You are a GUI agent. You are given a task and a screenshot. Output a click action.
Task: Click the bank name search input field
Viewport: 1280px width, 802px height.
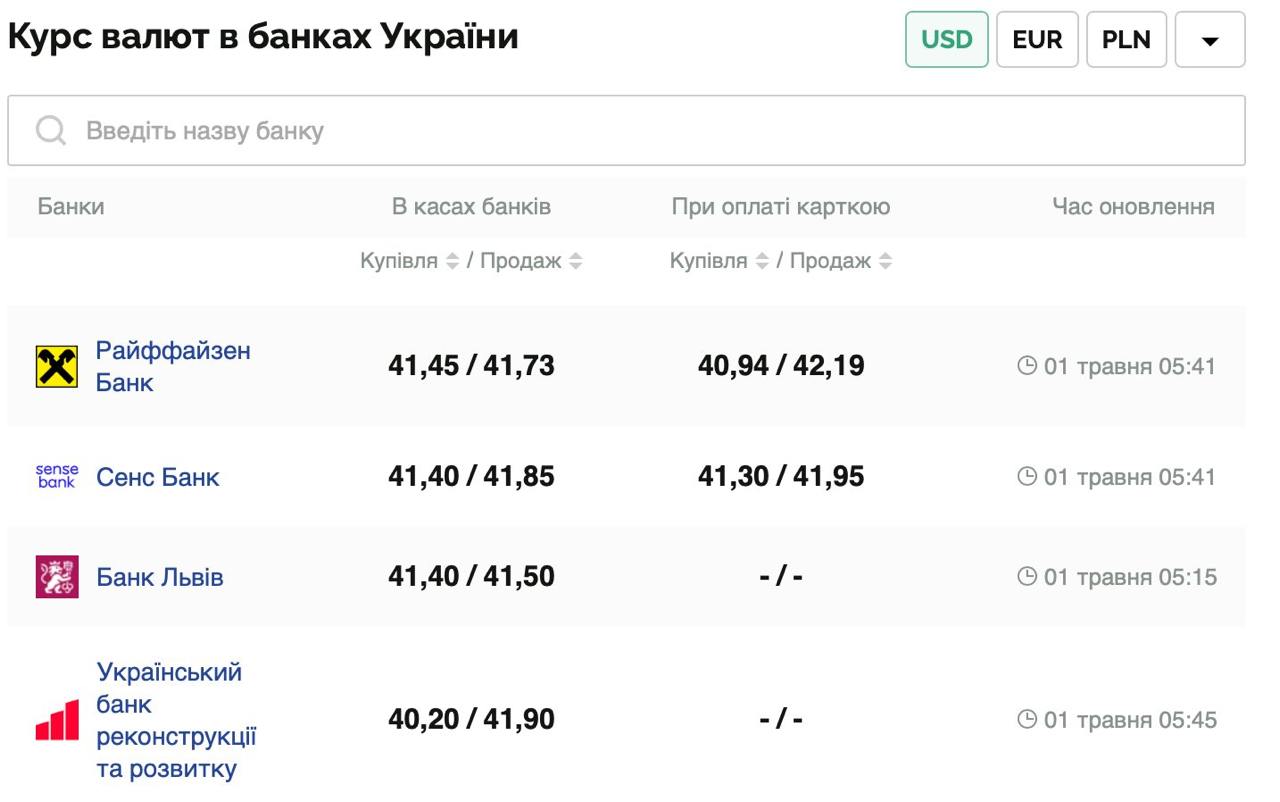point(400,129)
